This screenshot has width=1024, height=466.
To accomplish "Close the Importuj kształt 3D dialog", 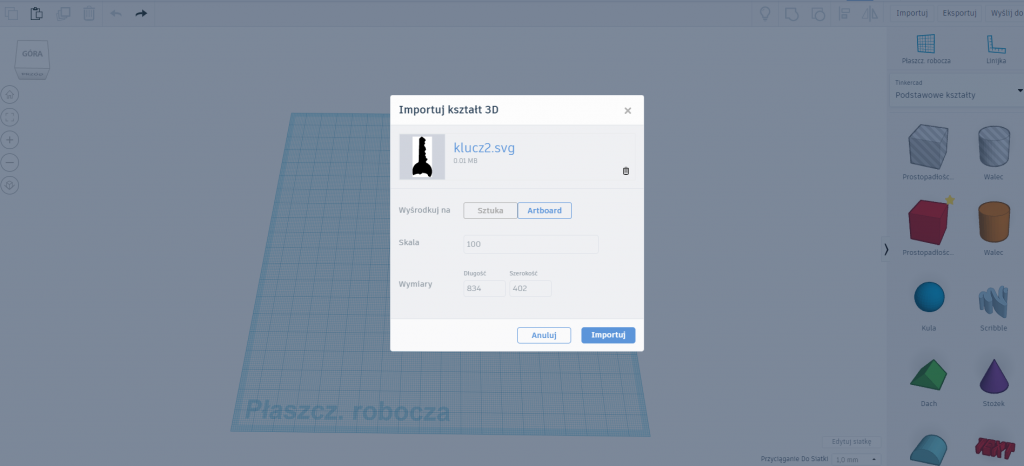I will [x=628, y=110].
